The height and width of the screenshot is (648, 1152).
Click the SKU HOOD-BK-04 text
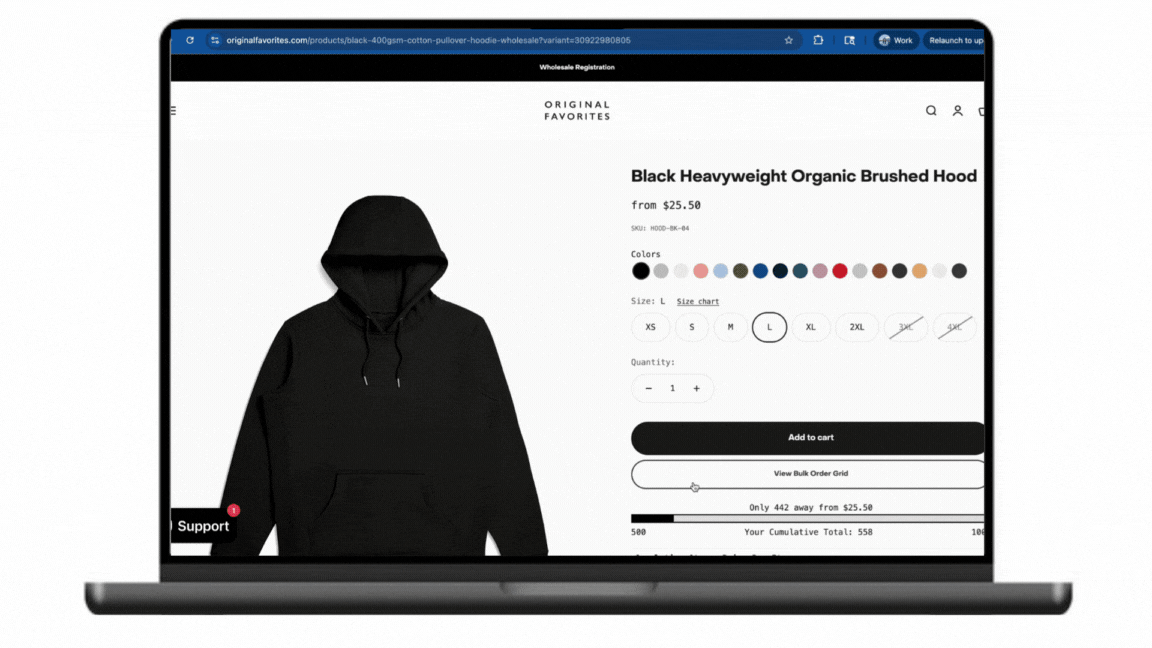(660, 228)
